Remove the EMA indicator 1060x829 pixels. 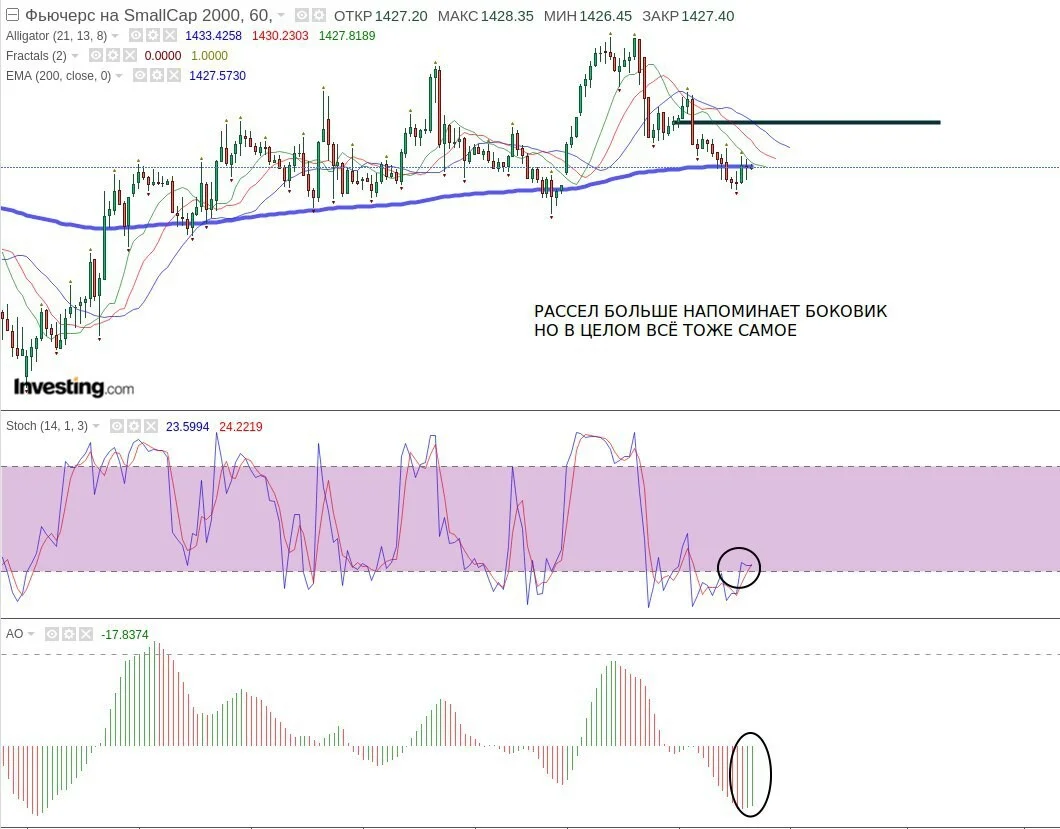[x=174, y=76]
